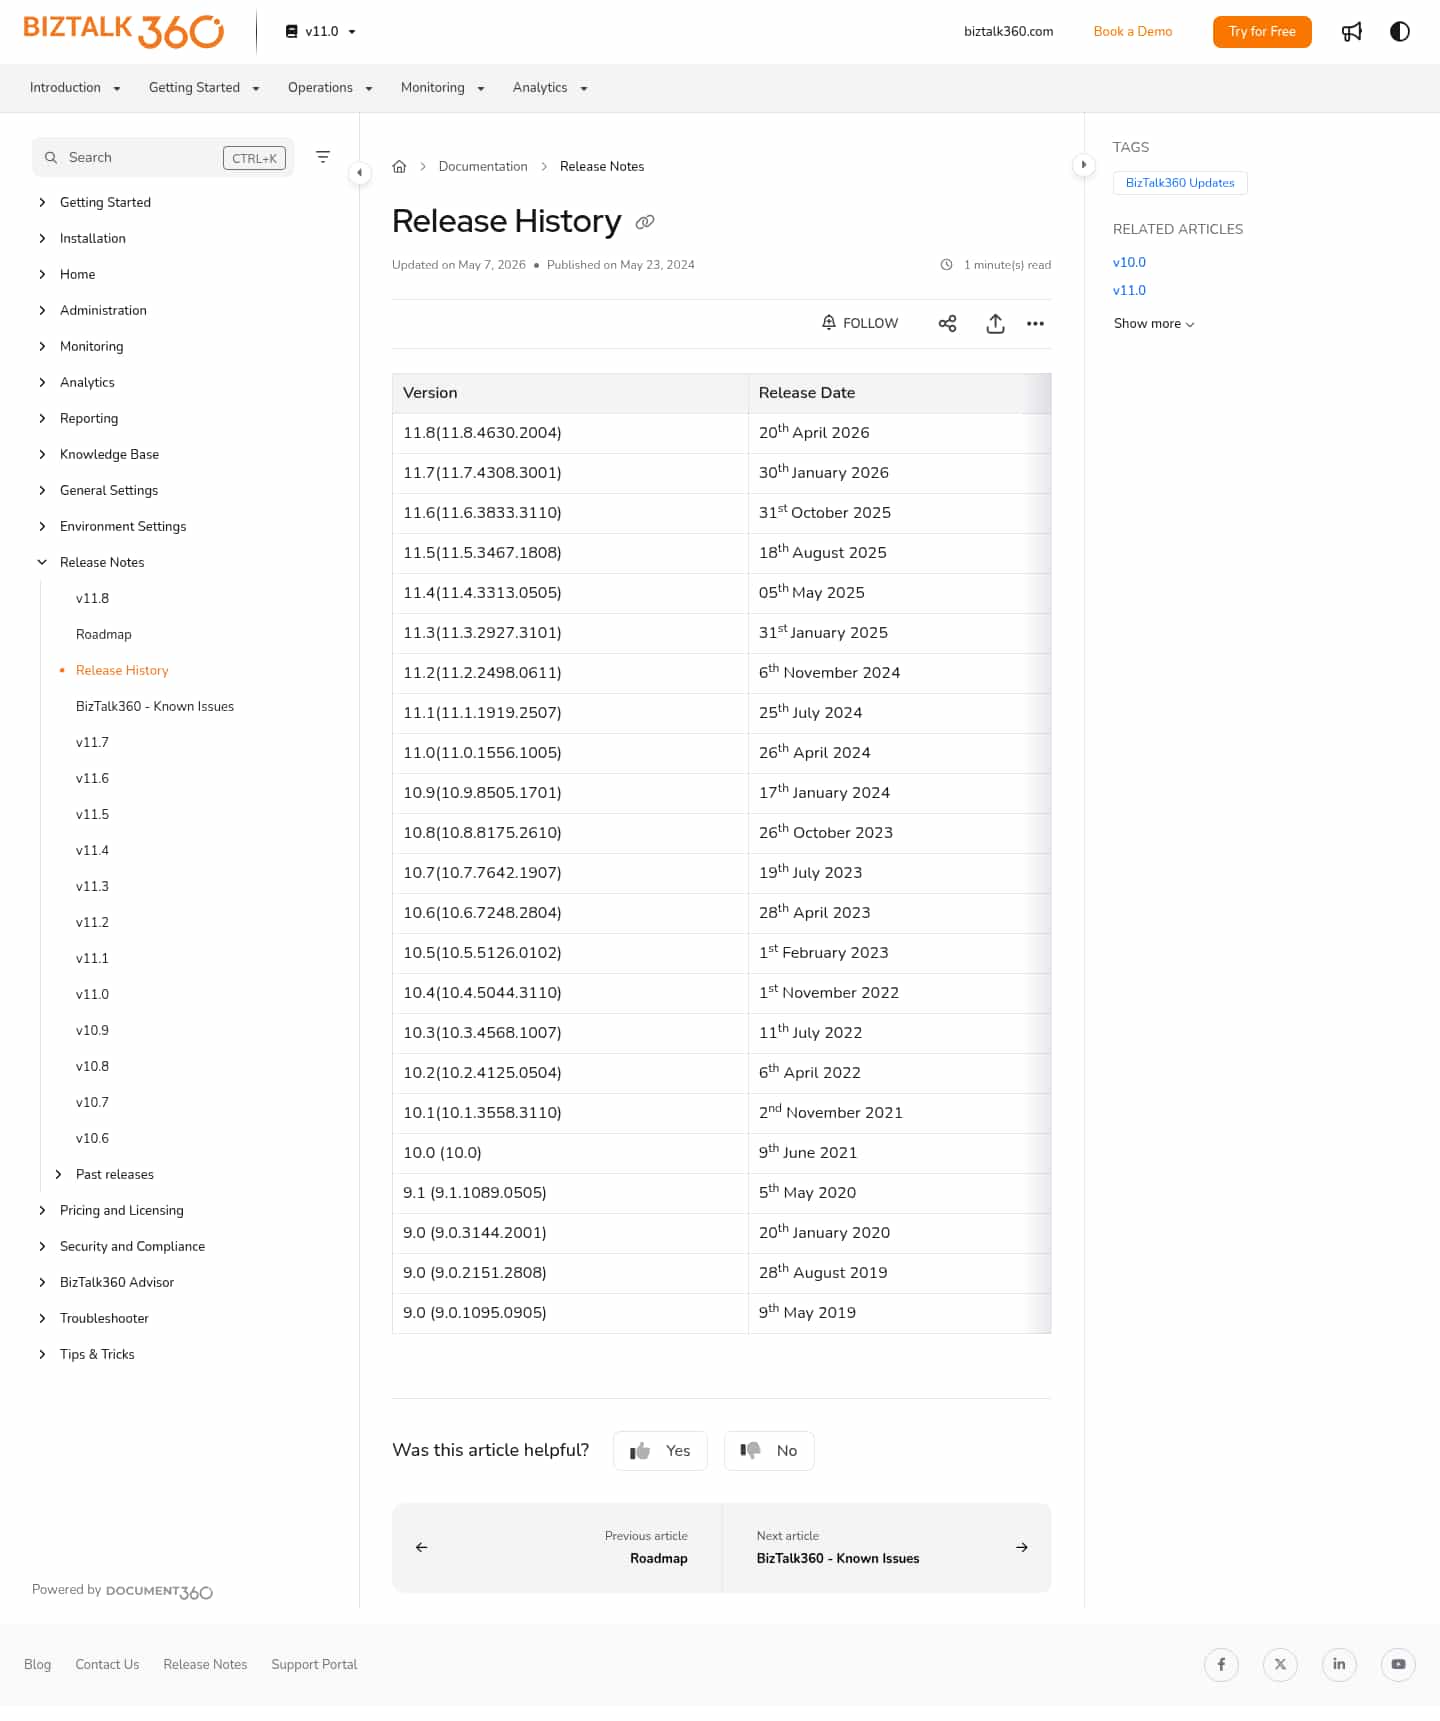The image size is (1440, 1721).
Task: Go to home via breadcrumb house icon
Action: pos(399,166)
